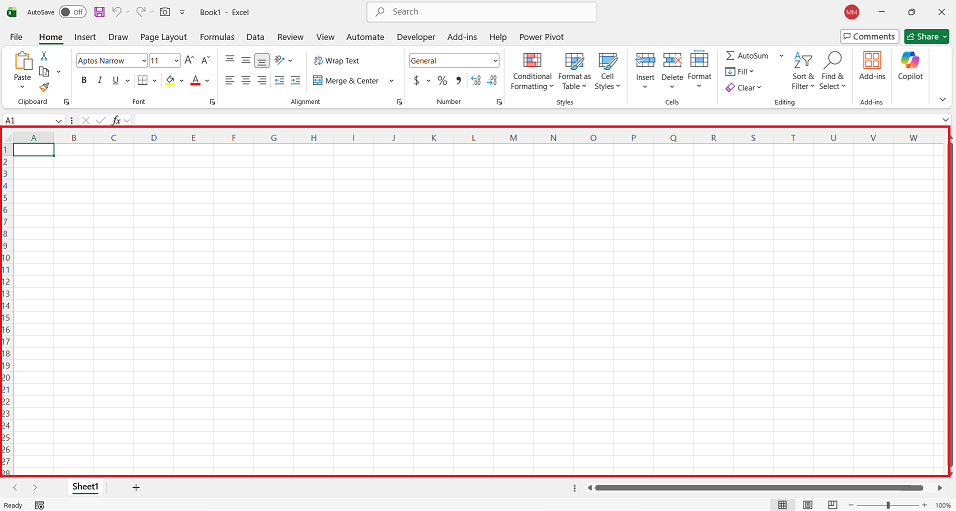This screenshot has width=956, height=511.
Task: Open the Copilot pane
Action: [910, 66]
